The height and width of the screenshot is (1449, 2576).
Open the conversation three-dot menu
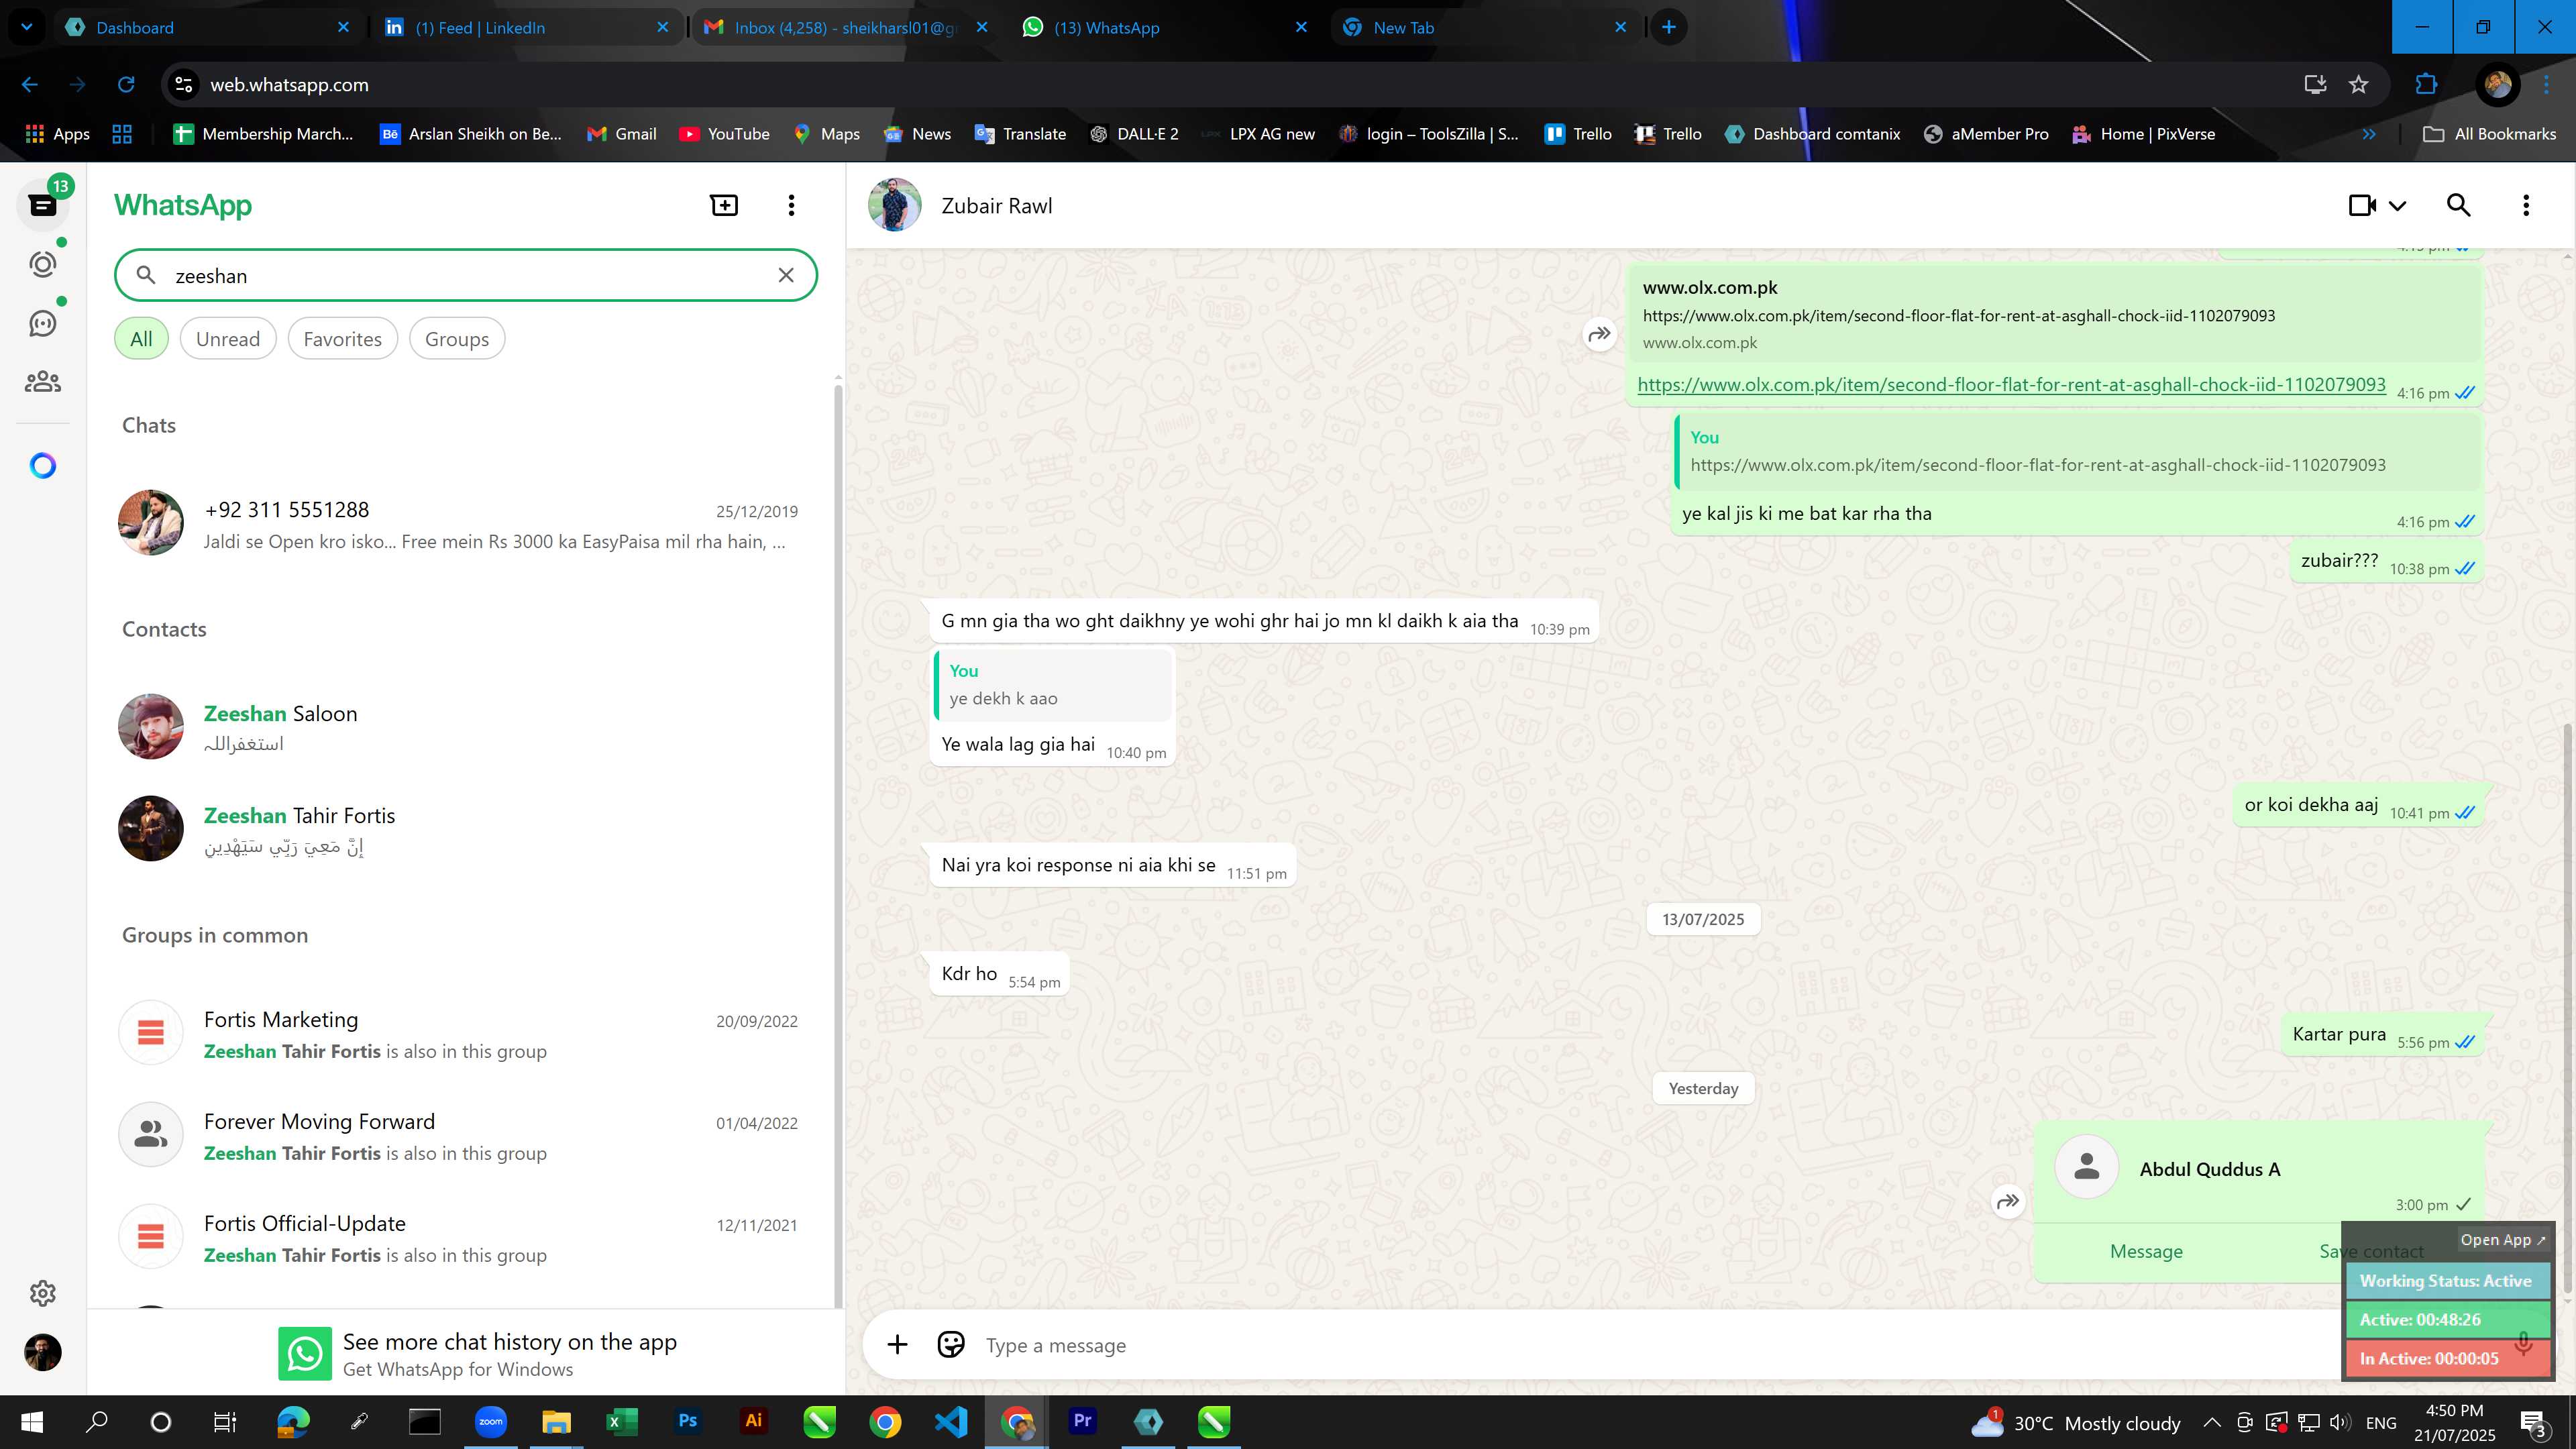2526,205
